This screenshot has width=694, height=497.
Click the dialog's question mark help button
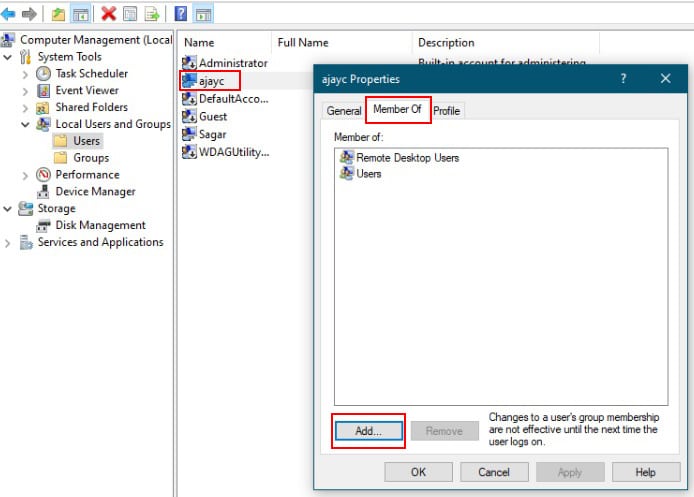pos(623,79)
